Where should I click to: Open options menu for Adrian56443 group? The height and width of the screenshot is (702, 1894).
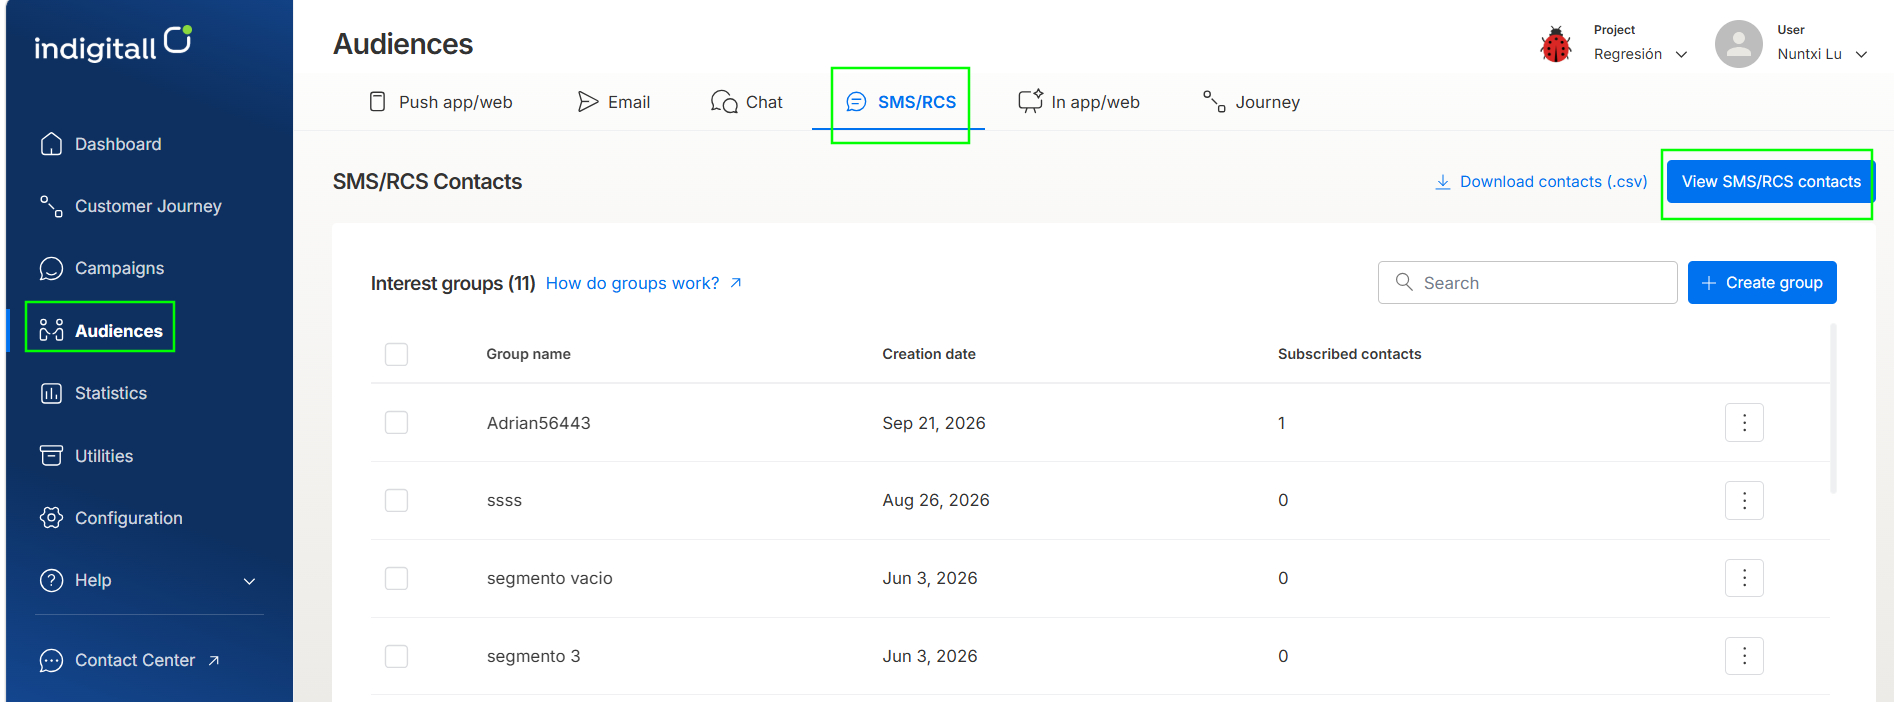coord(1744,423)
